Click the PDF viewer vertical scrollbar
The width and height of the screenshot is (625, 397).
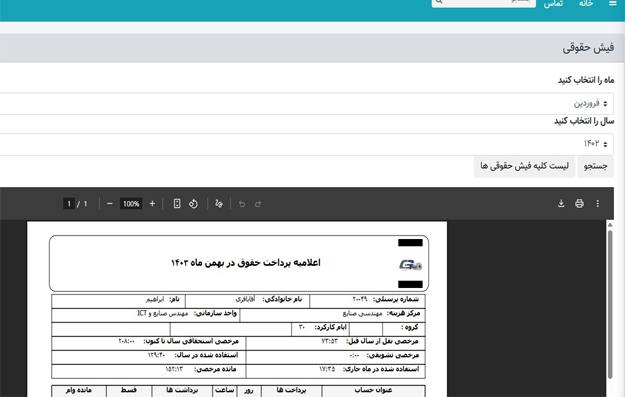(x=610, y=305)
